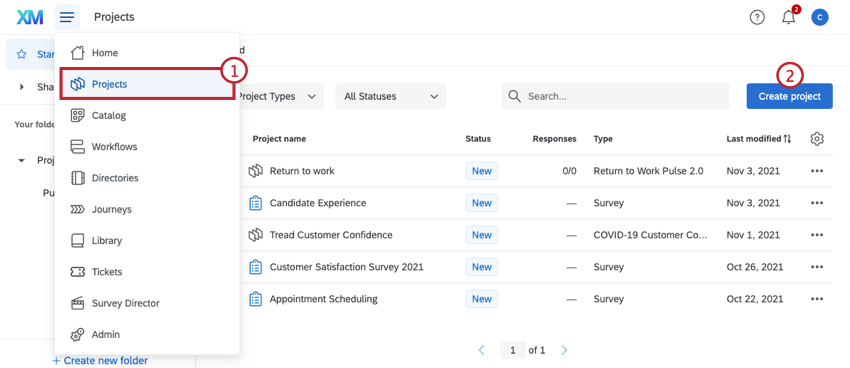Click the Type column header
850x368 pixels.
point(603,139)
